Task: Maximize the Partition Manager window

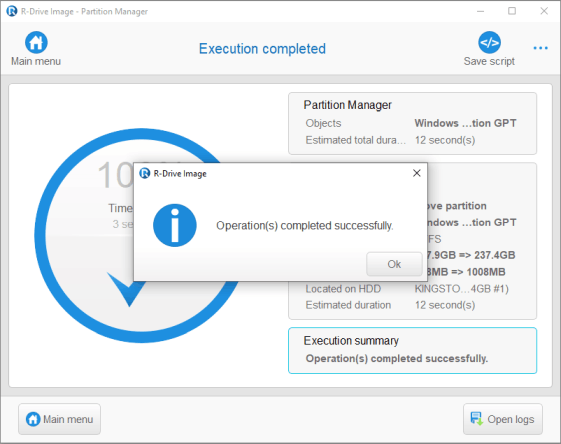Action: click(512, 11)
